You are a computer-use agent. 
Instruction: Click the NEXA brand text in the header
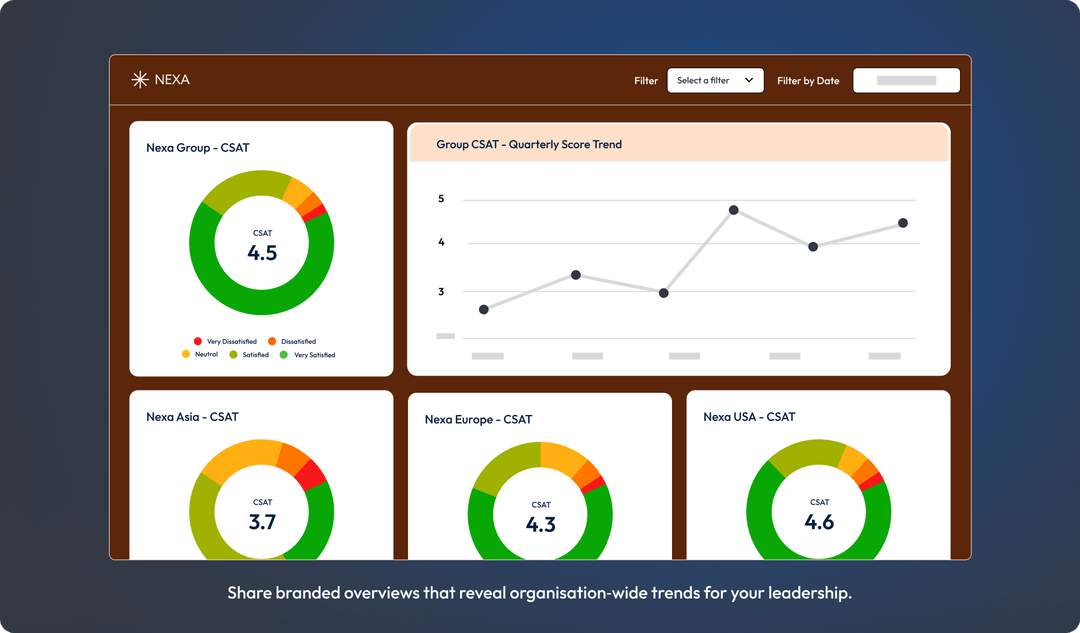[172, 79]
